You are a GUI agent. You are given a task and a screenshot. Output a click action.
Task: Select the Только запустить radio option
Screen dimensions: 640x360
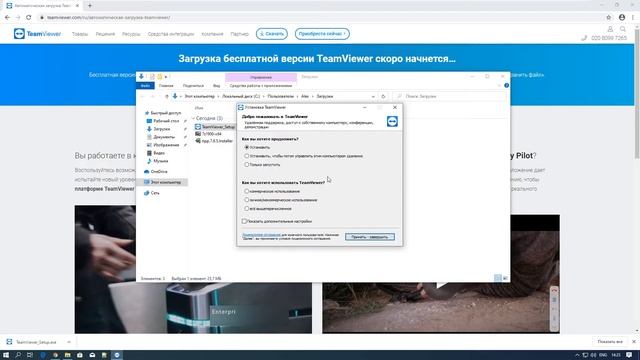(262, 165)
